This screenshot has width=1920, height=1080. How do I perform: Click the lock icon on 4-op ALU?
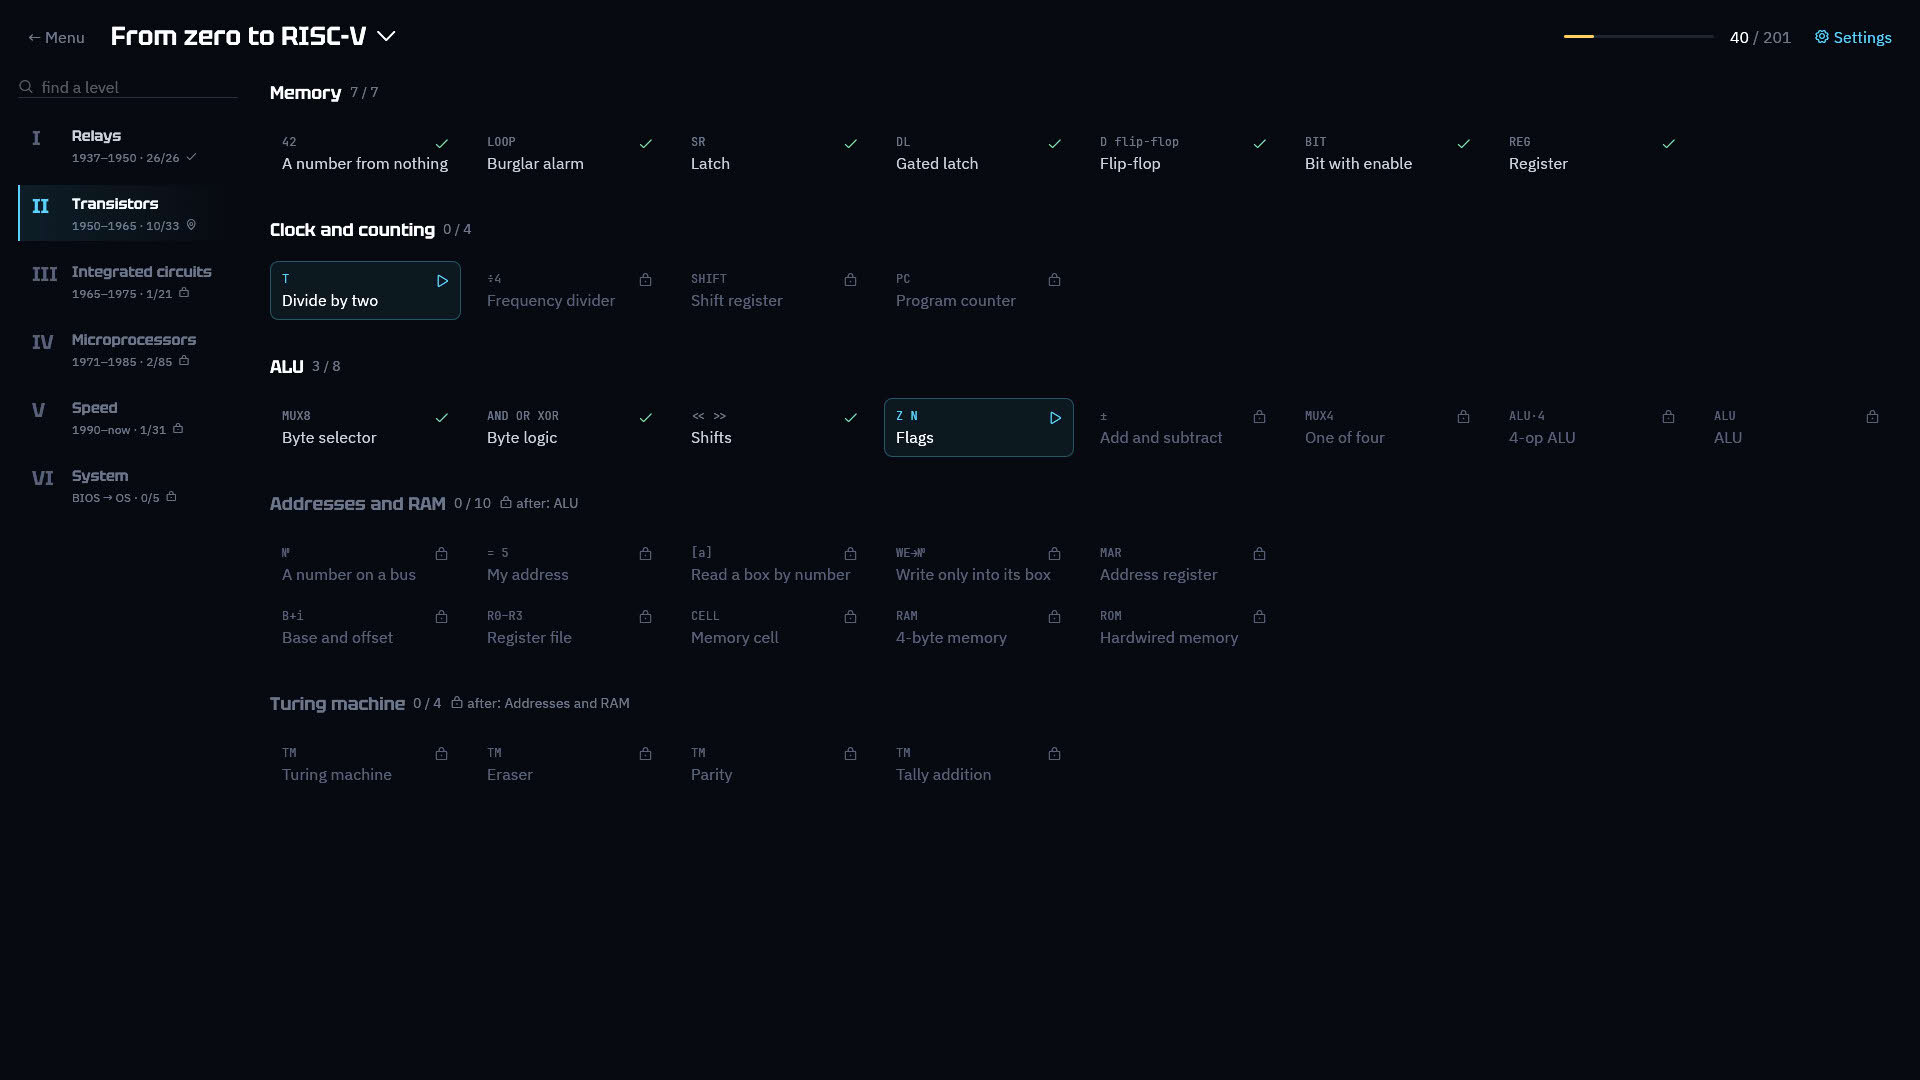pyautogui.click(x=1668, y=417)
